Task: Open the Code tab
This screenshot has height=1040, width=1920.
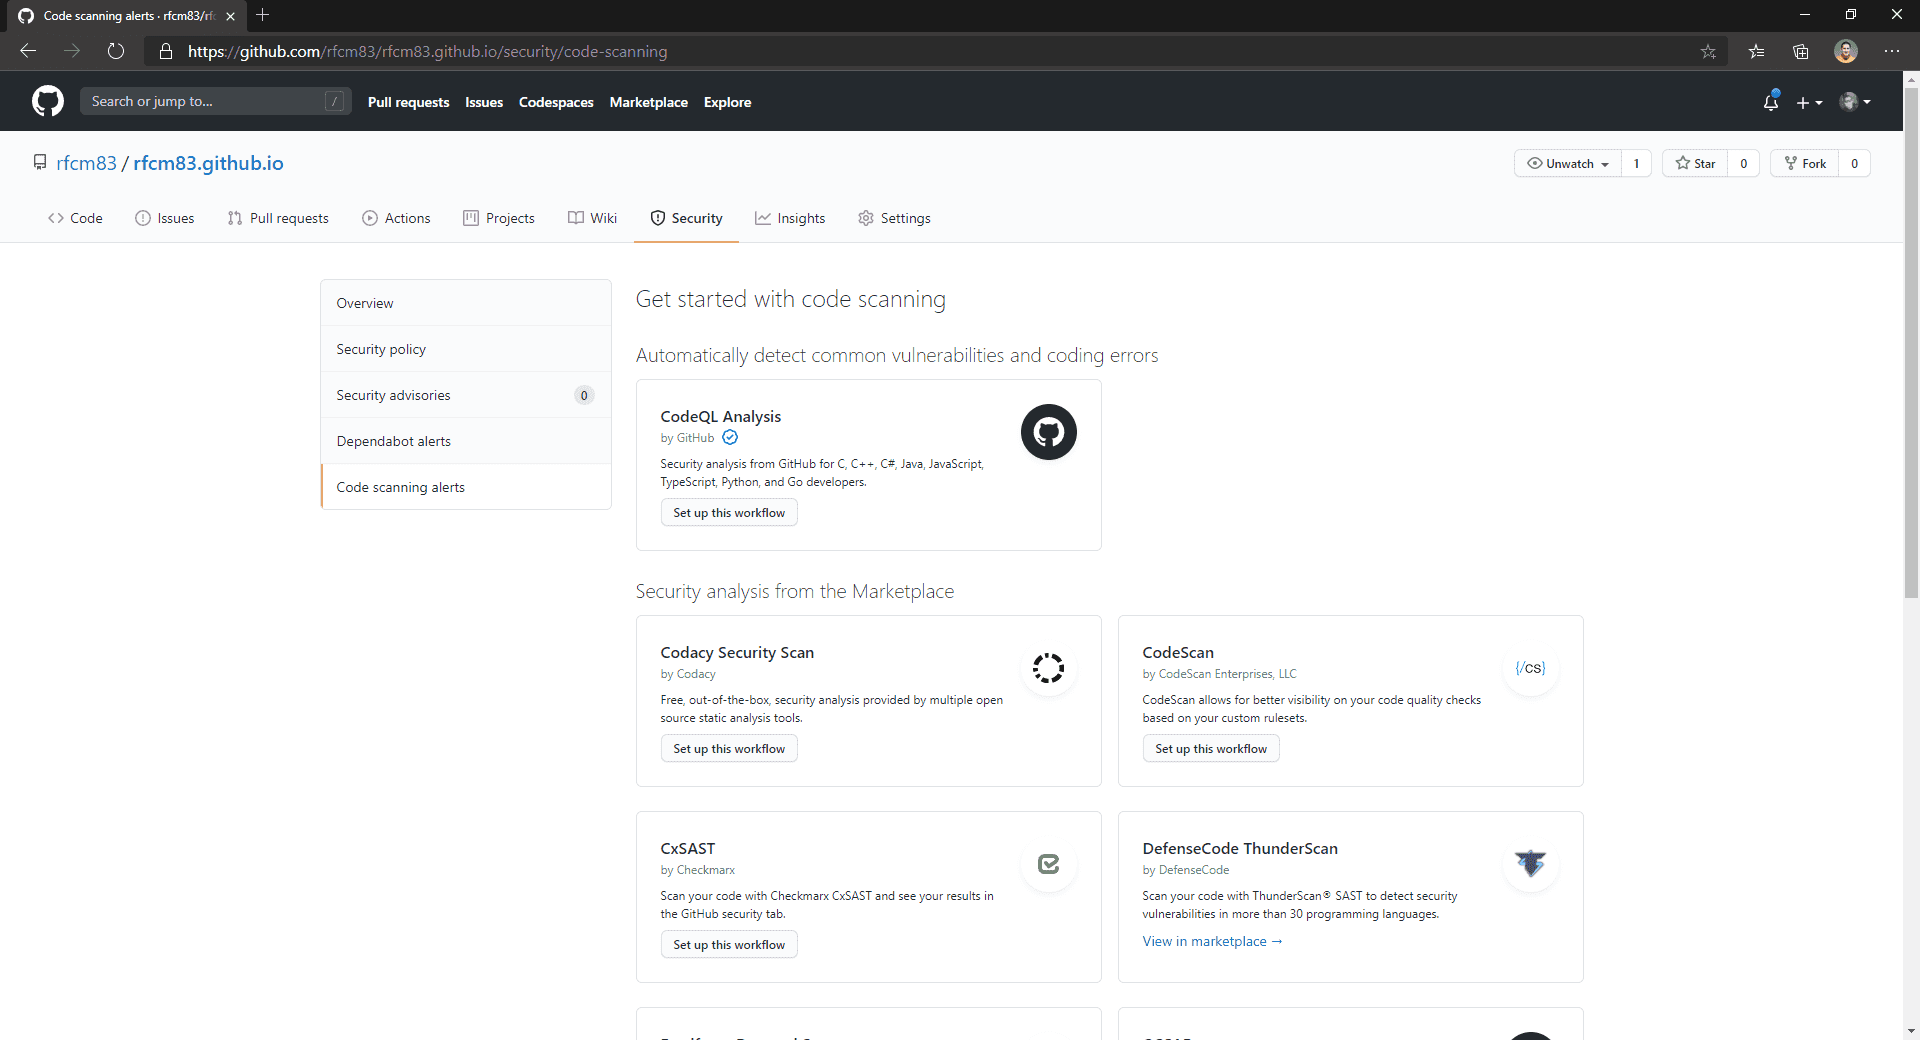Action: point(75,218)
